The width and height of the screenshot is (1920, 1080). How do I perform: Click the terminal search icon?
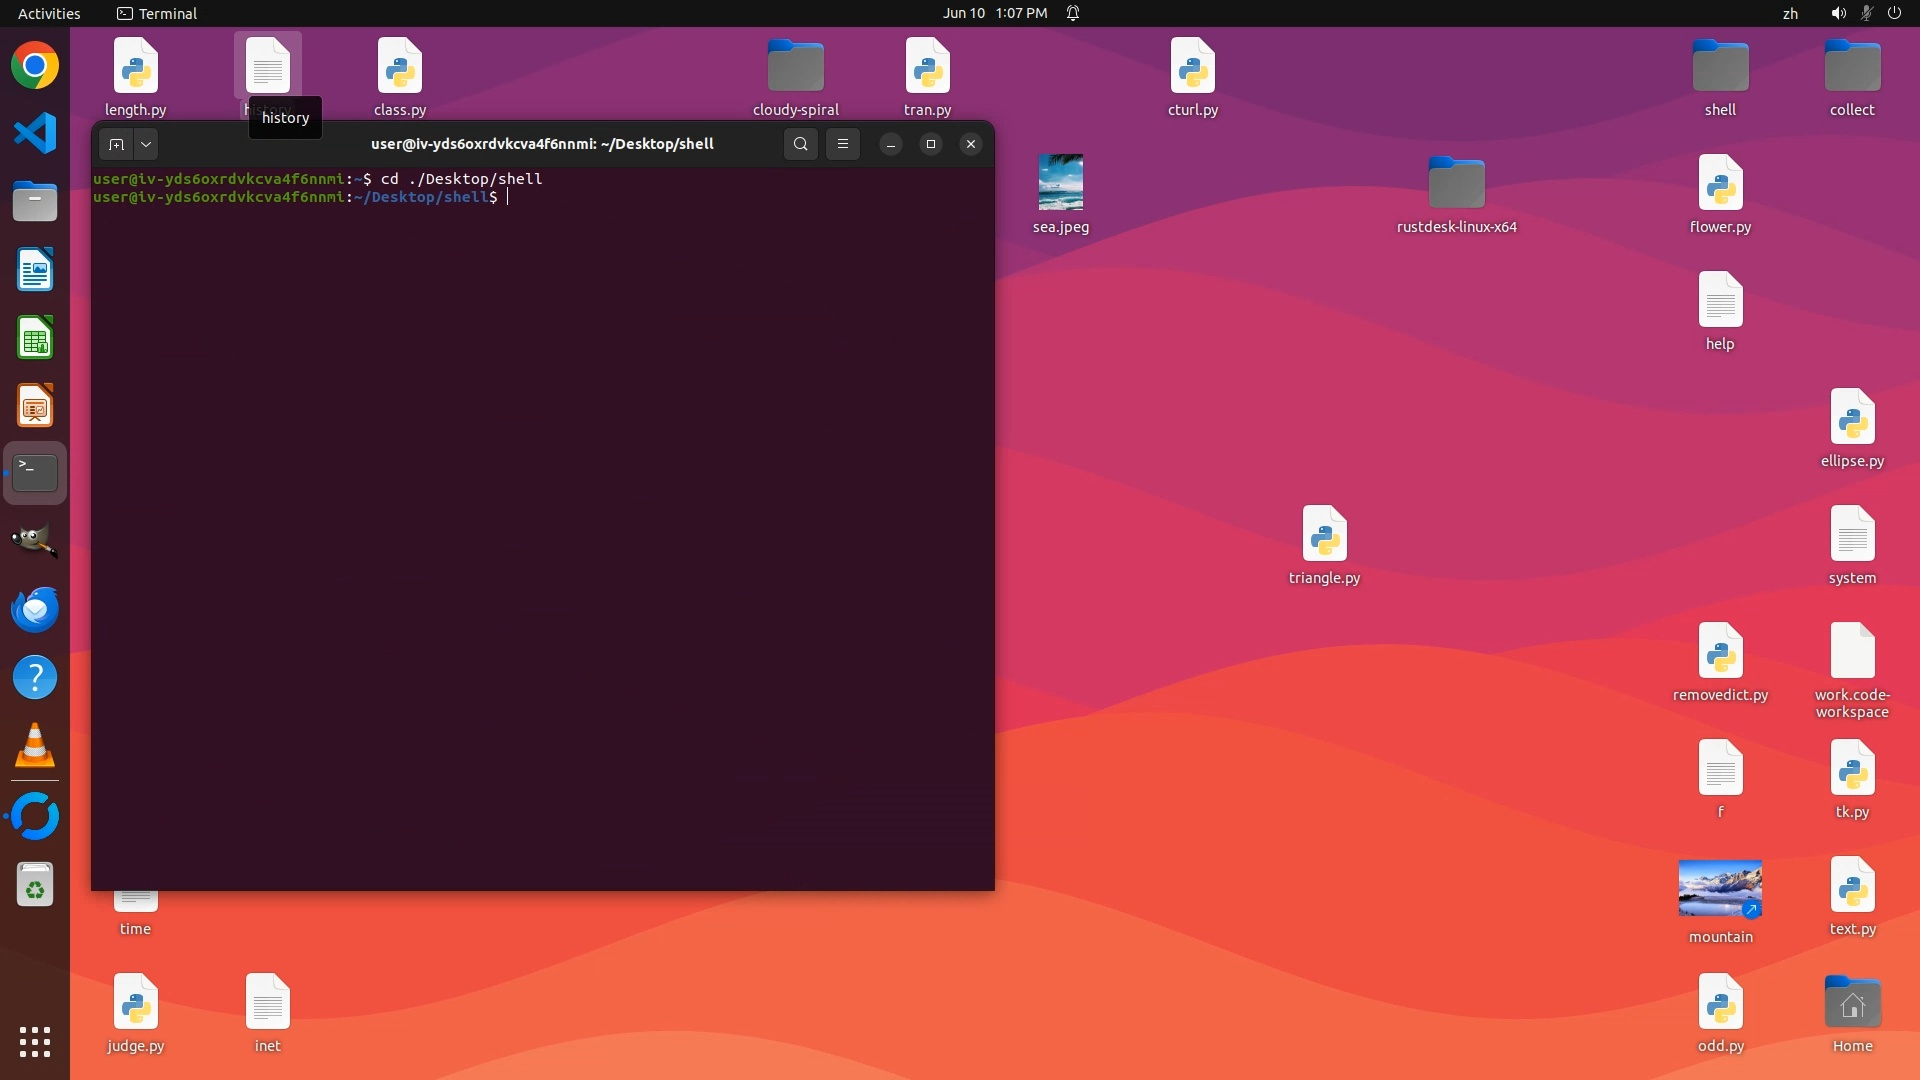[x=800, y=144]
